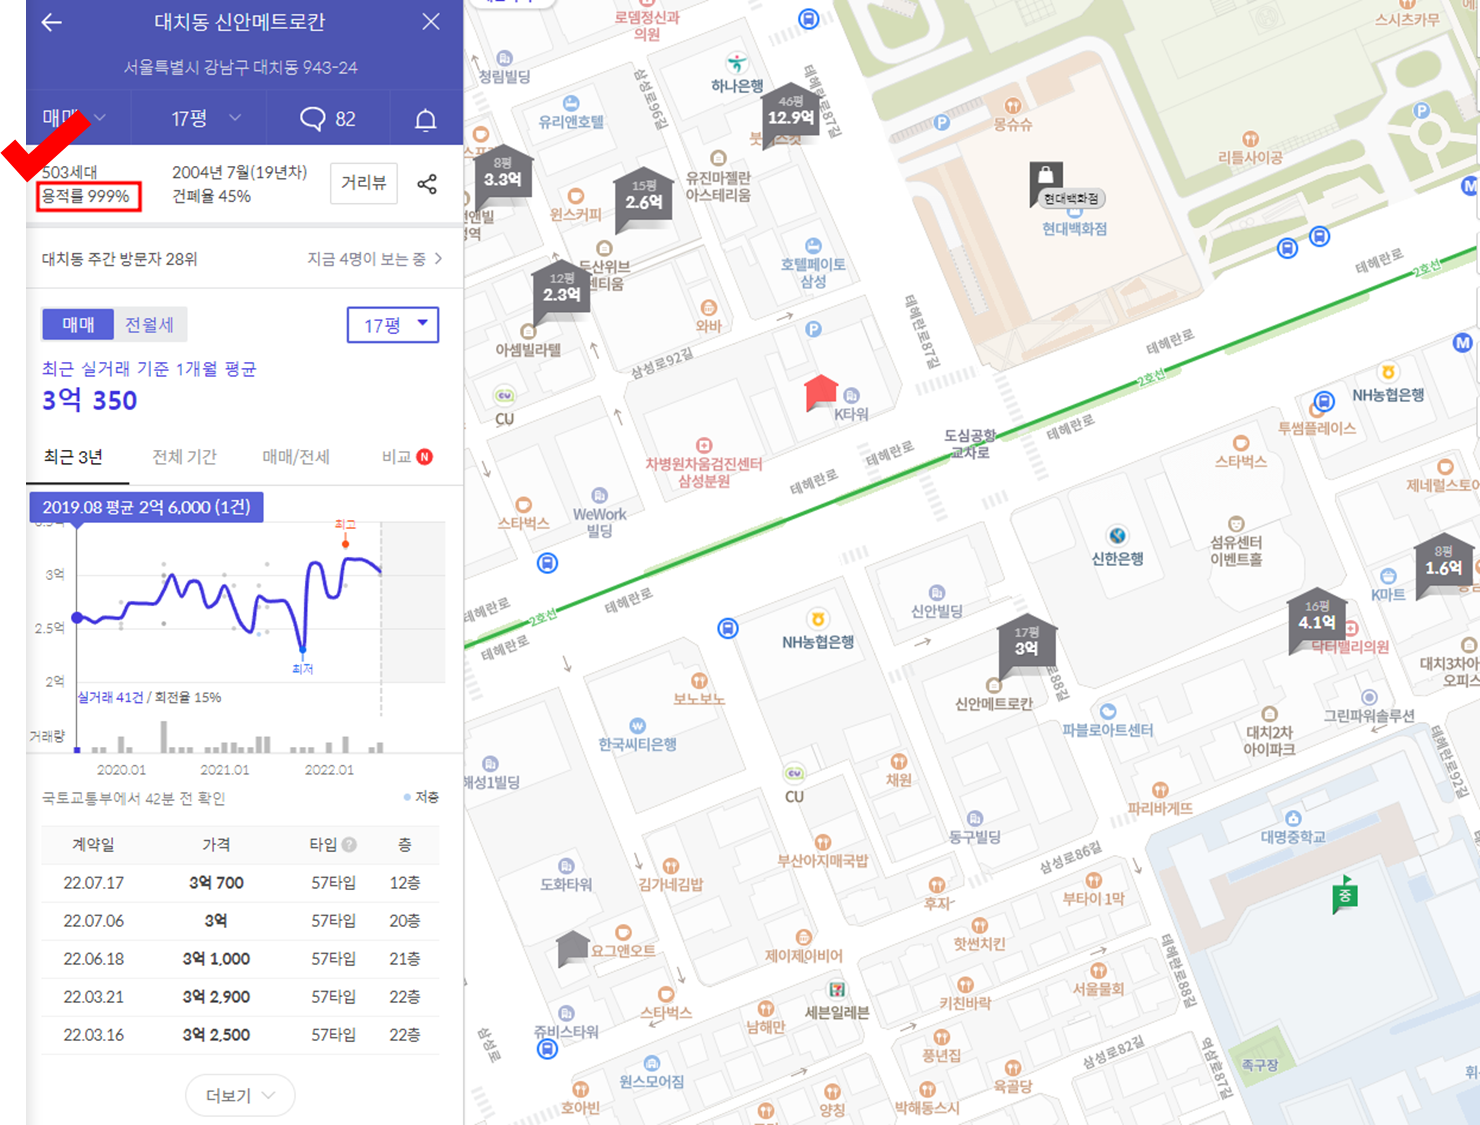Click the 대명중학교 label on the map
The width and height of the screenshot is (1480, 1125).
click(1293, 837)
